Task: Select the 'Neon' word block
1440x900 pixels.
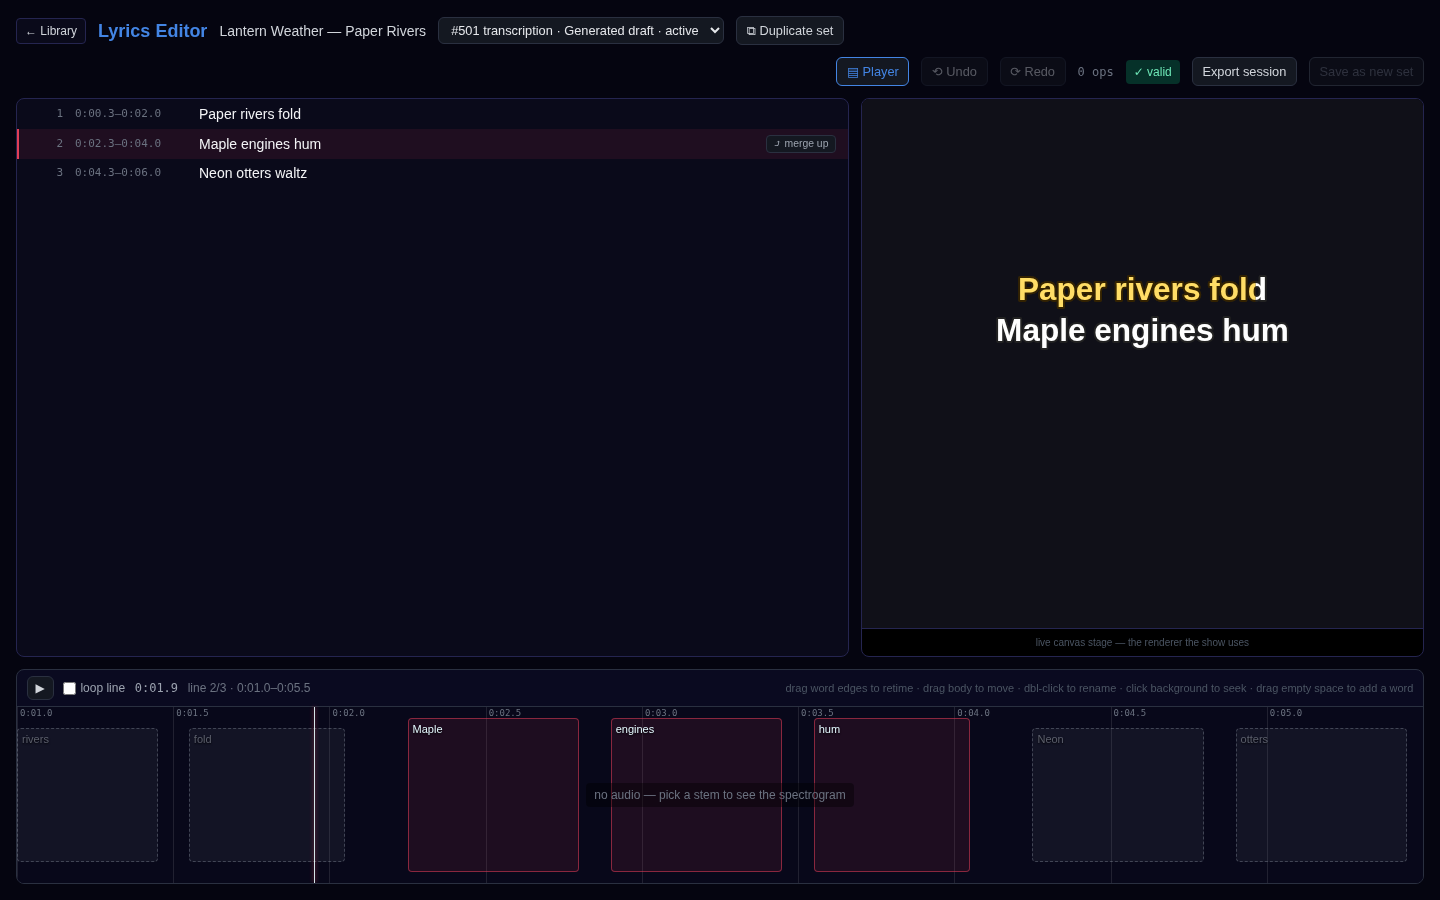Action: [1118, 795]
